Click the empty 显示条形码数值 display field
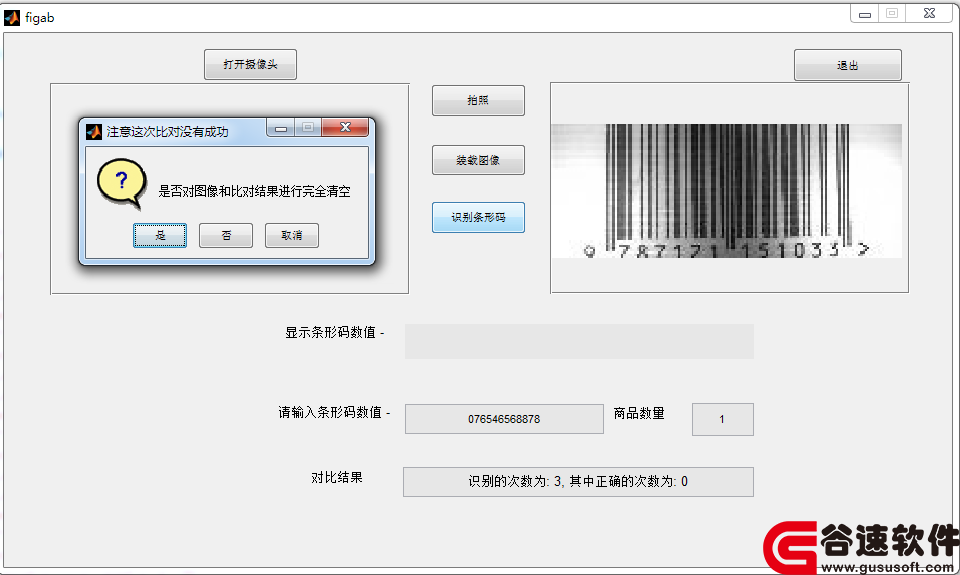 [x=579, y=341]
